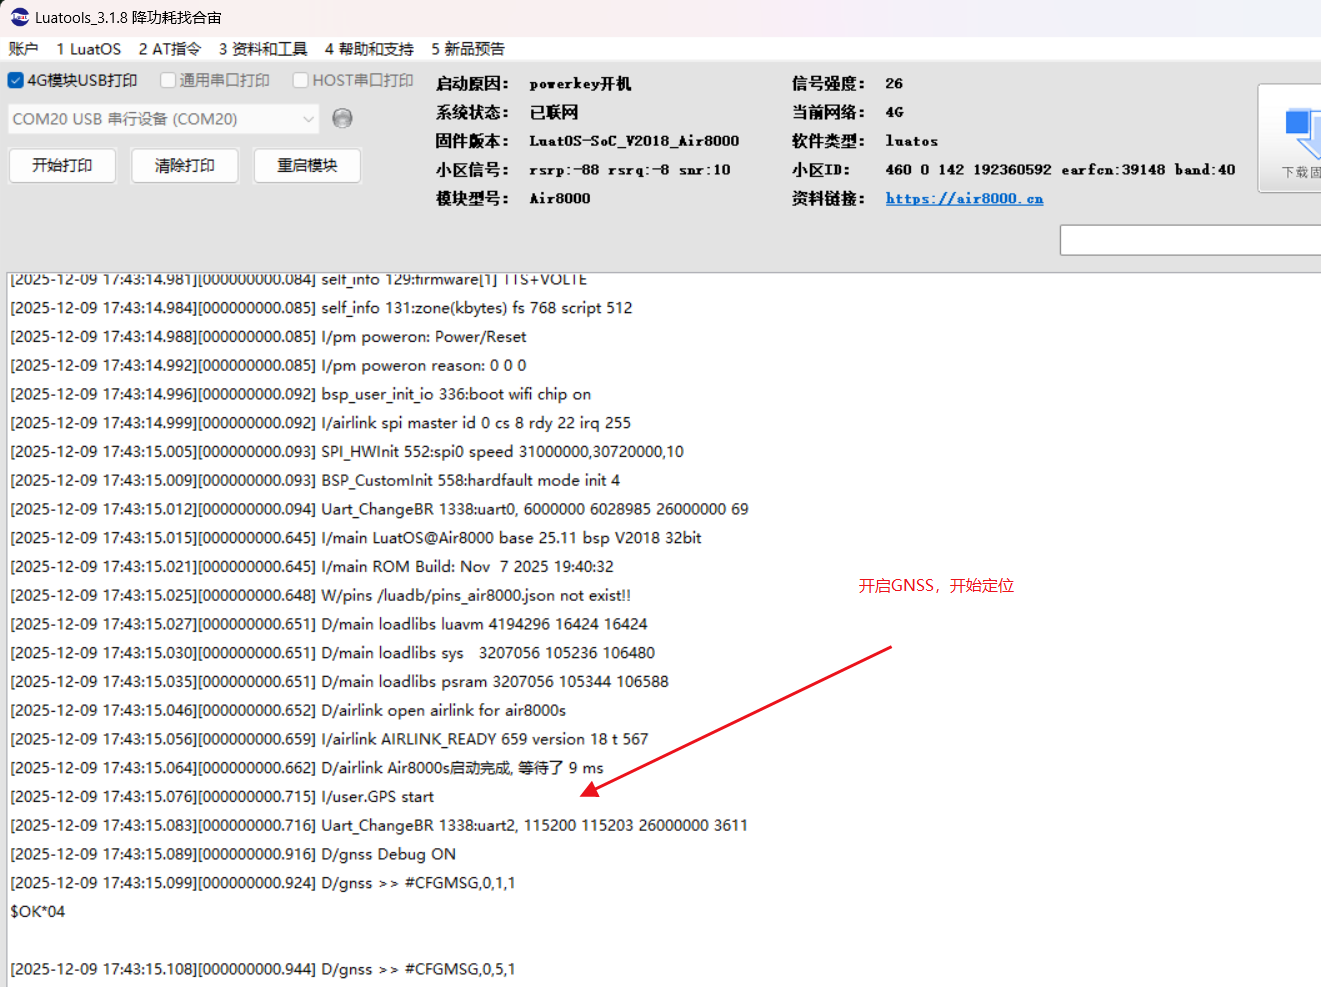Click the log line self_info 131:zone(kbytes)
This screenshot has height=987, width=1321.
pos(321,308)
